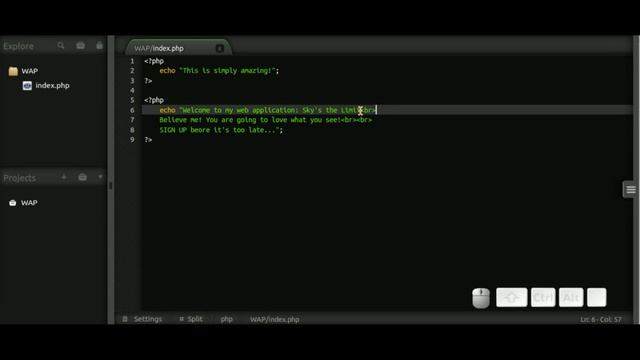Open the WAP project in Projects list
The image size is (640, 360).
[x=29, y=203]
